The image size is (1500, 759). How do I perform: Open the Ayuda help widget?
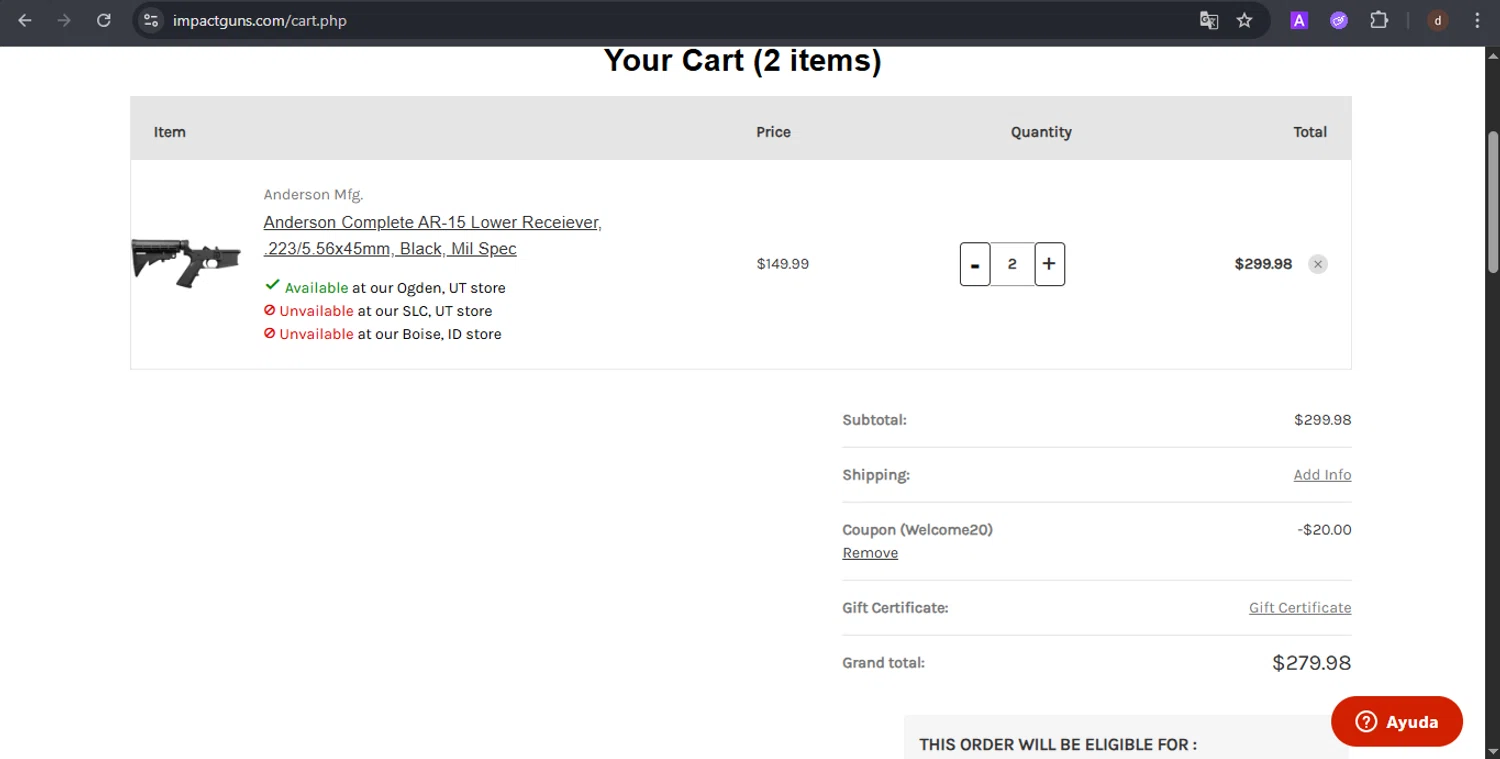(1397, 721)
